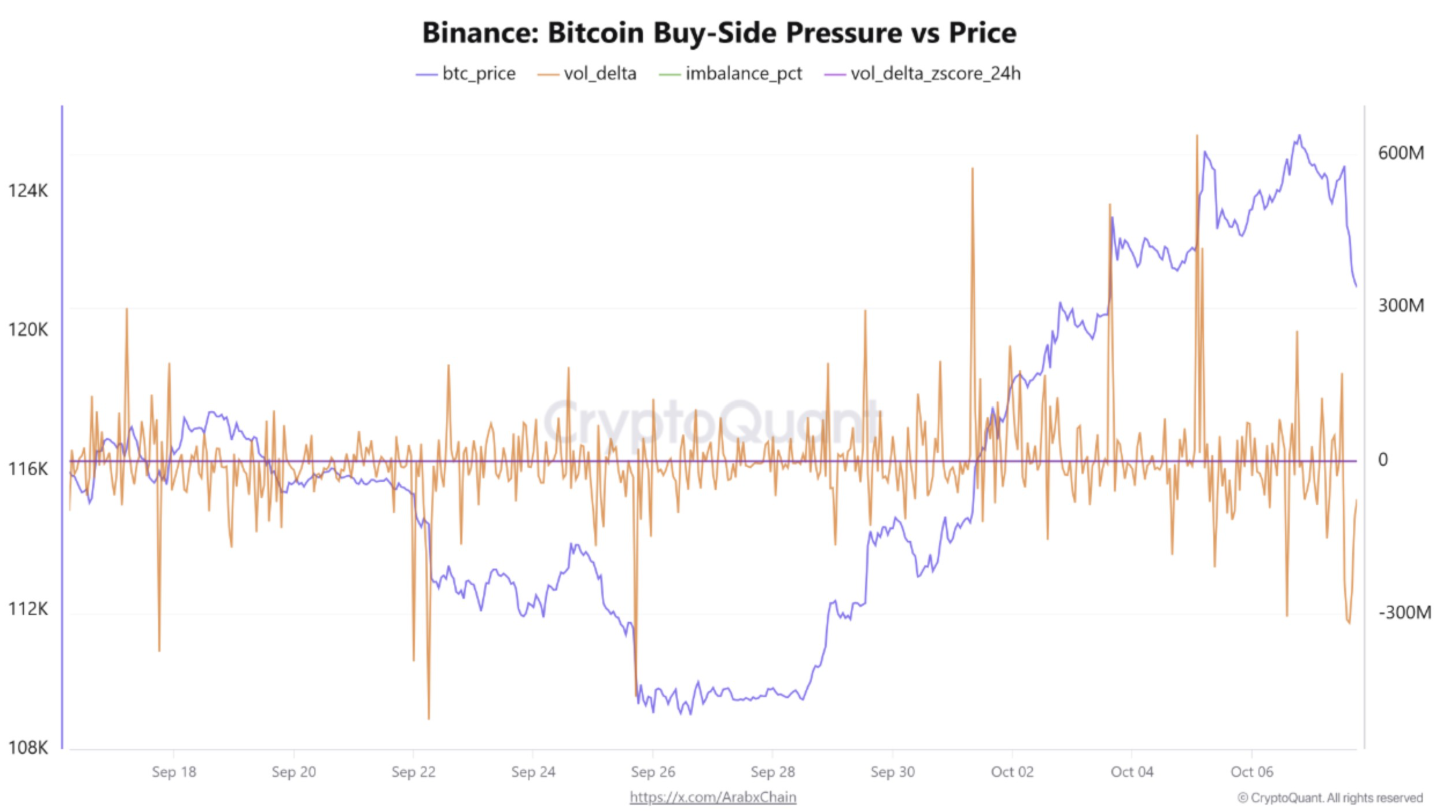Click the 600M right axis label
This screenshot has width=1438, height=811.
point(1400,153)
